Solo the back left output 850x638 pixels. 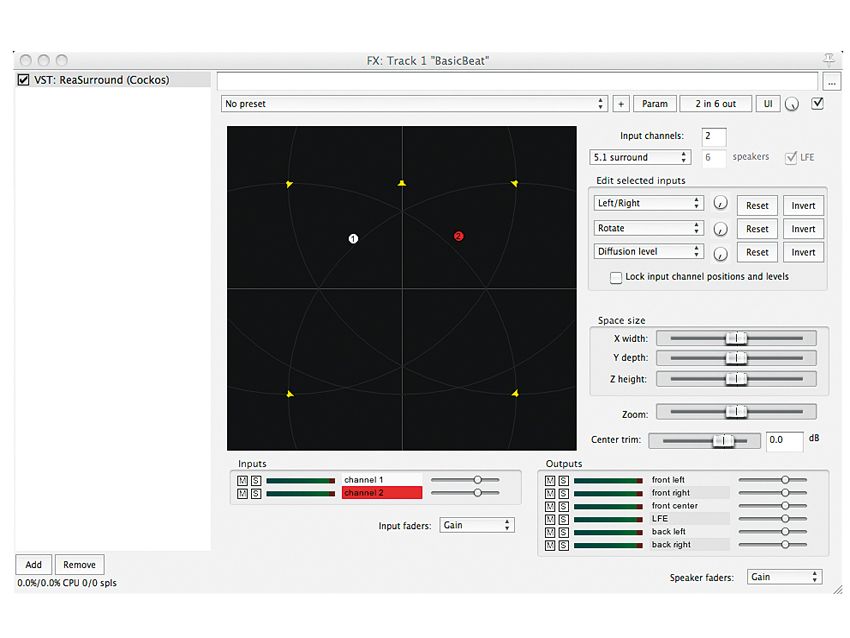coord(563,532)
